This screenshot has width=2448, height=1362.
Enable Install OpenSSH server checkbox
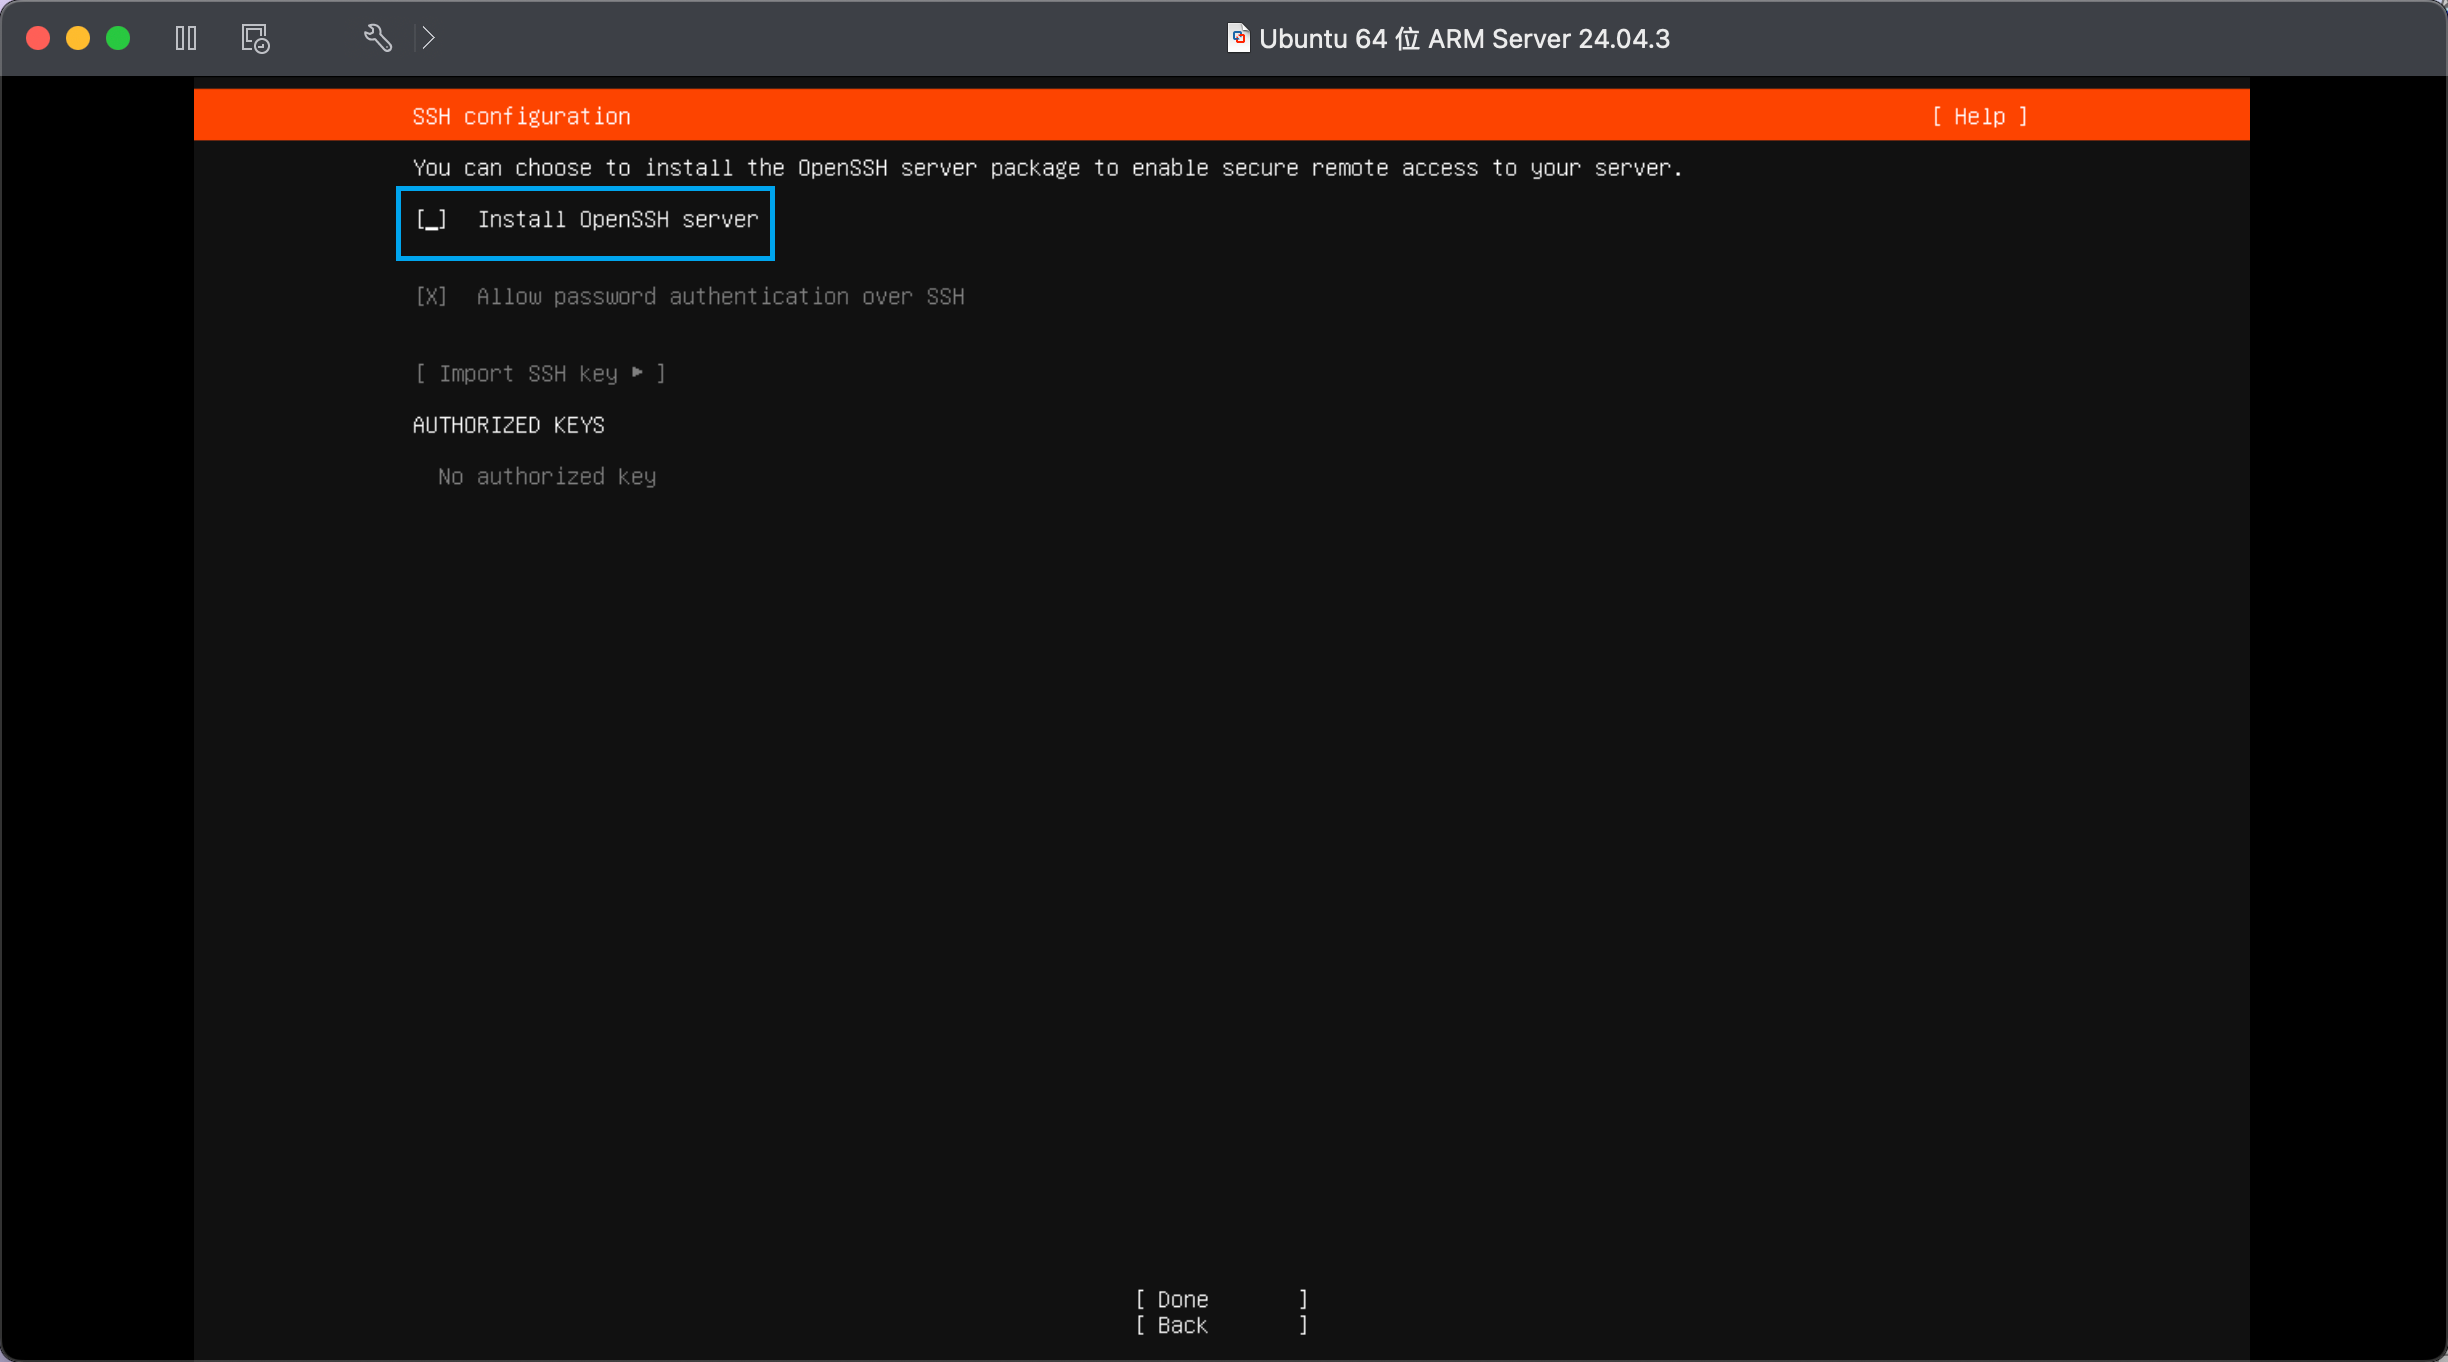(432, 220)
